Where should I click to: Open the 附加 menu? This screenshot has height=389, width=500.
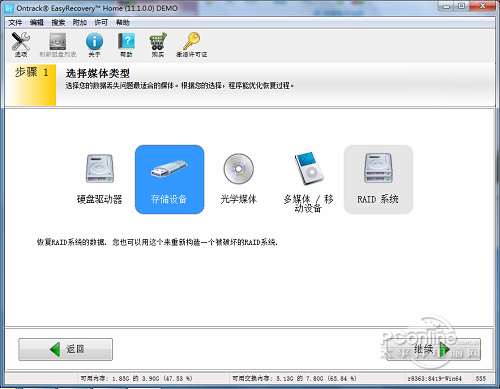point(80,23)
